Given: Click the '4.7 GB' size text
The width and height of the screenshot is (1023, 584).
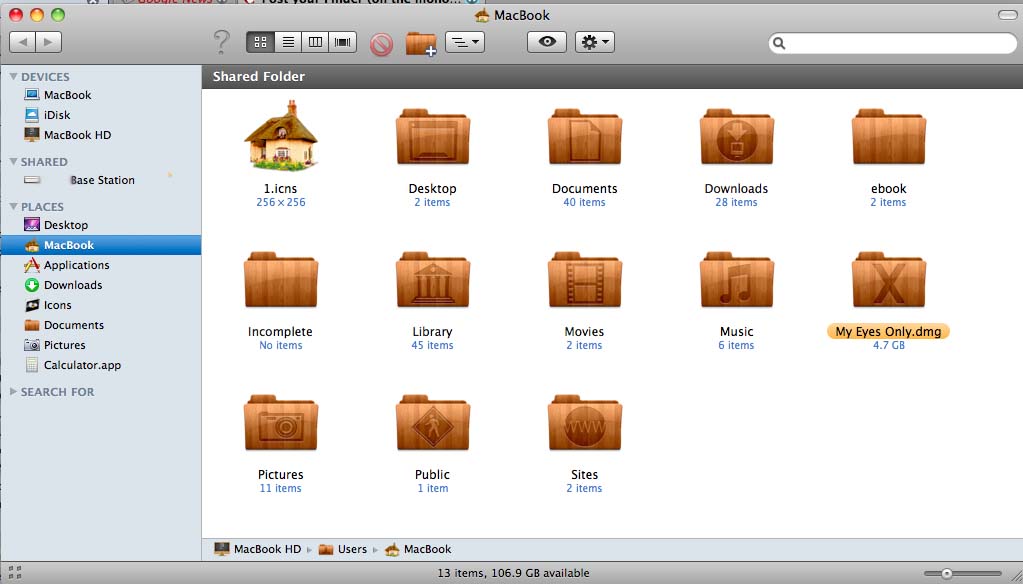Looking at the screenshot, I should [x=889, y=345].
